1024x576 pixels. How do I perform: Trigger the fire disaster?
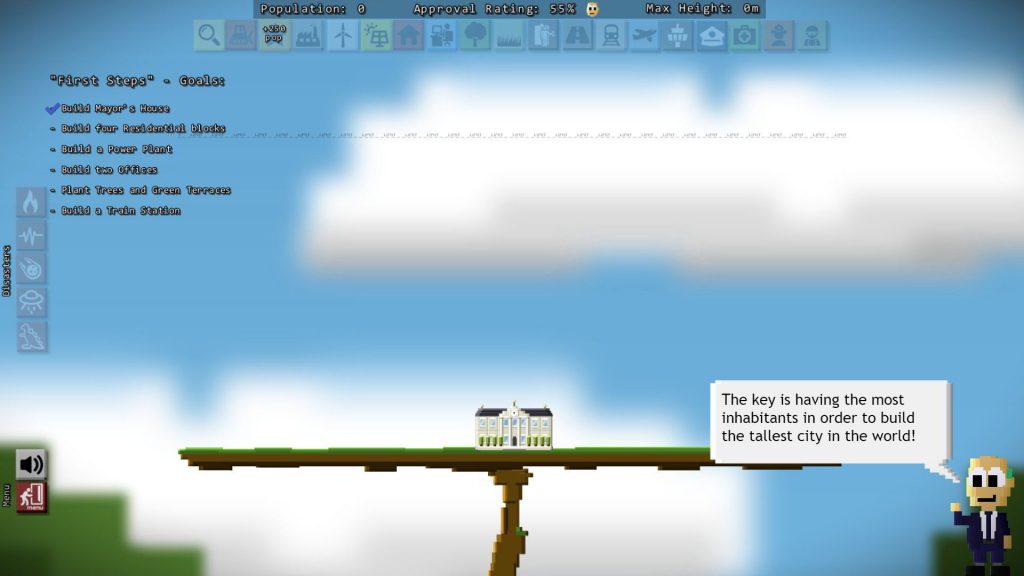(31, 202)
